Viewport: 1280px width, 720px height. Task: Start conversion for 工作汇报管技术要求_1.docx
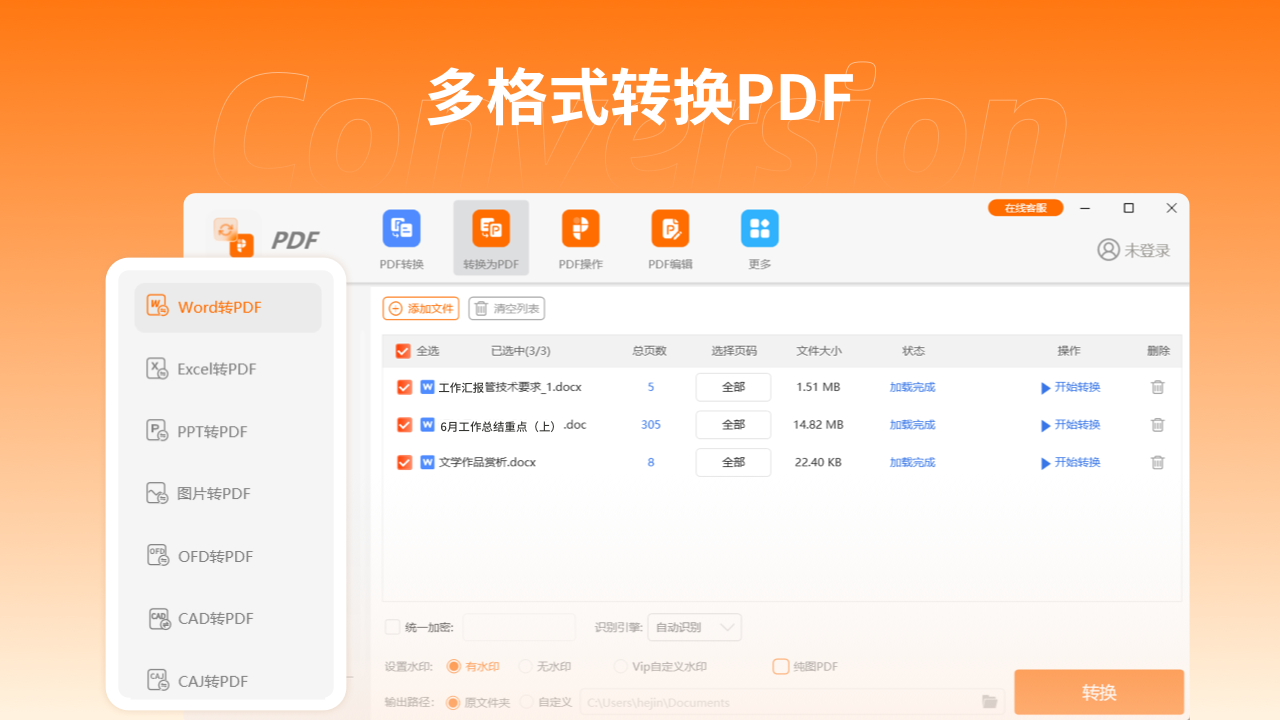1070,387
